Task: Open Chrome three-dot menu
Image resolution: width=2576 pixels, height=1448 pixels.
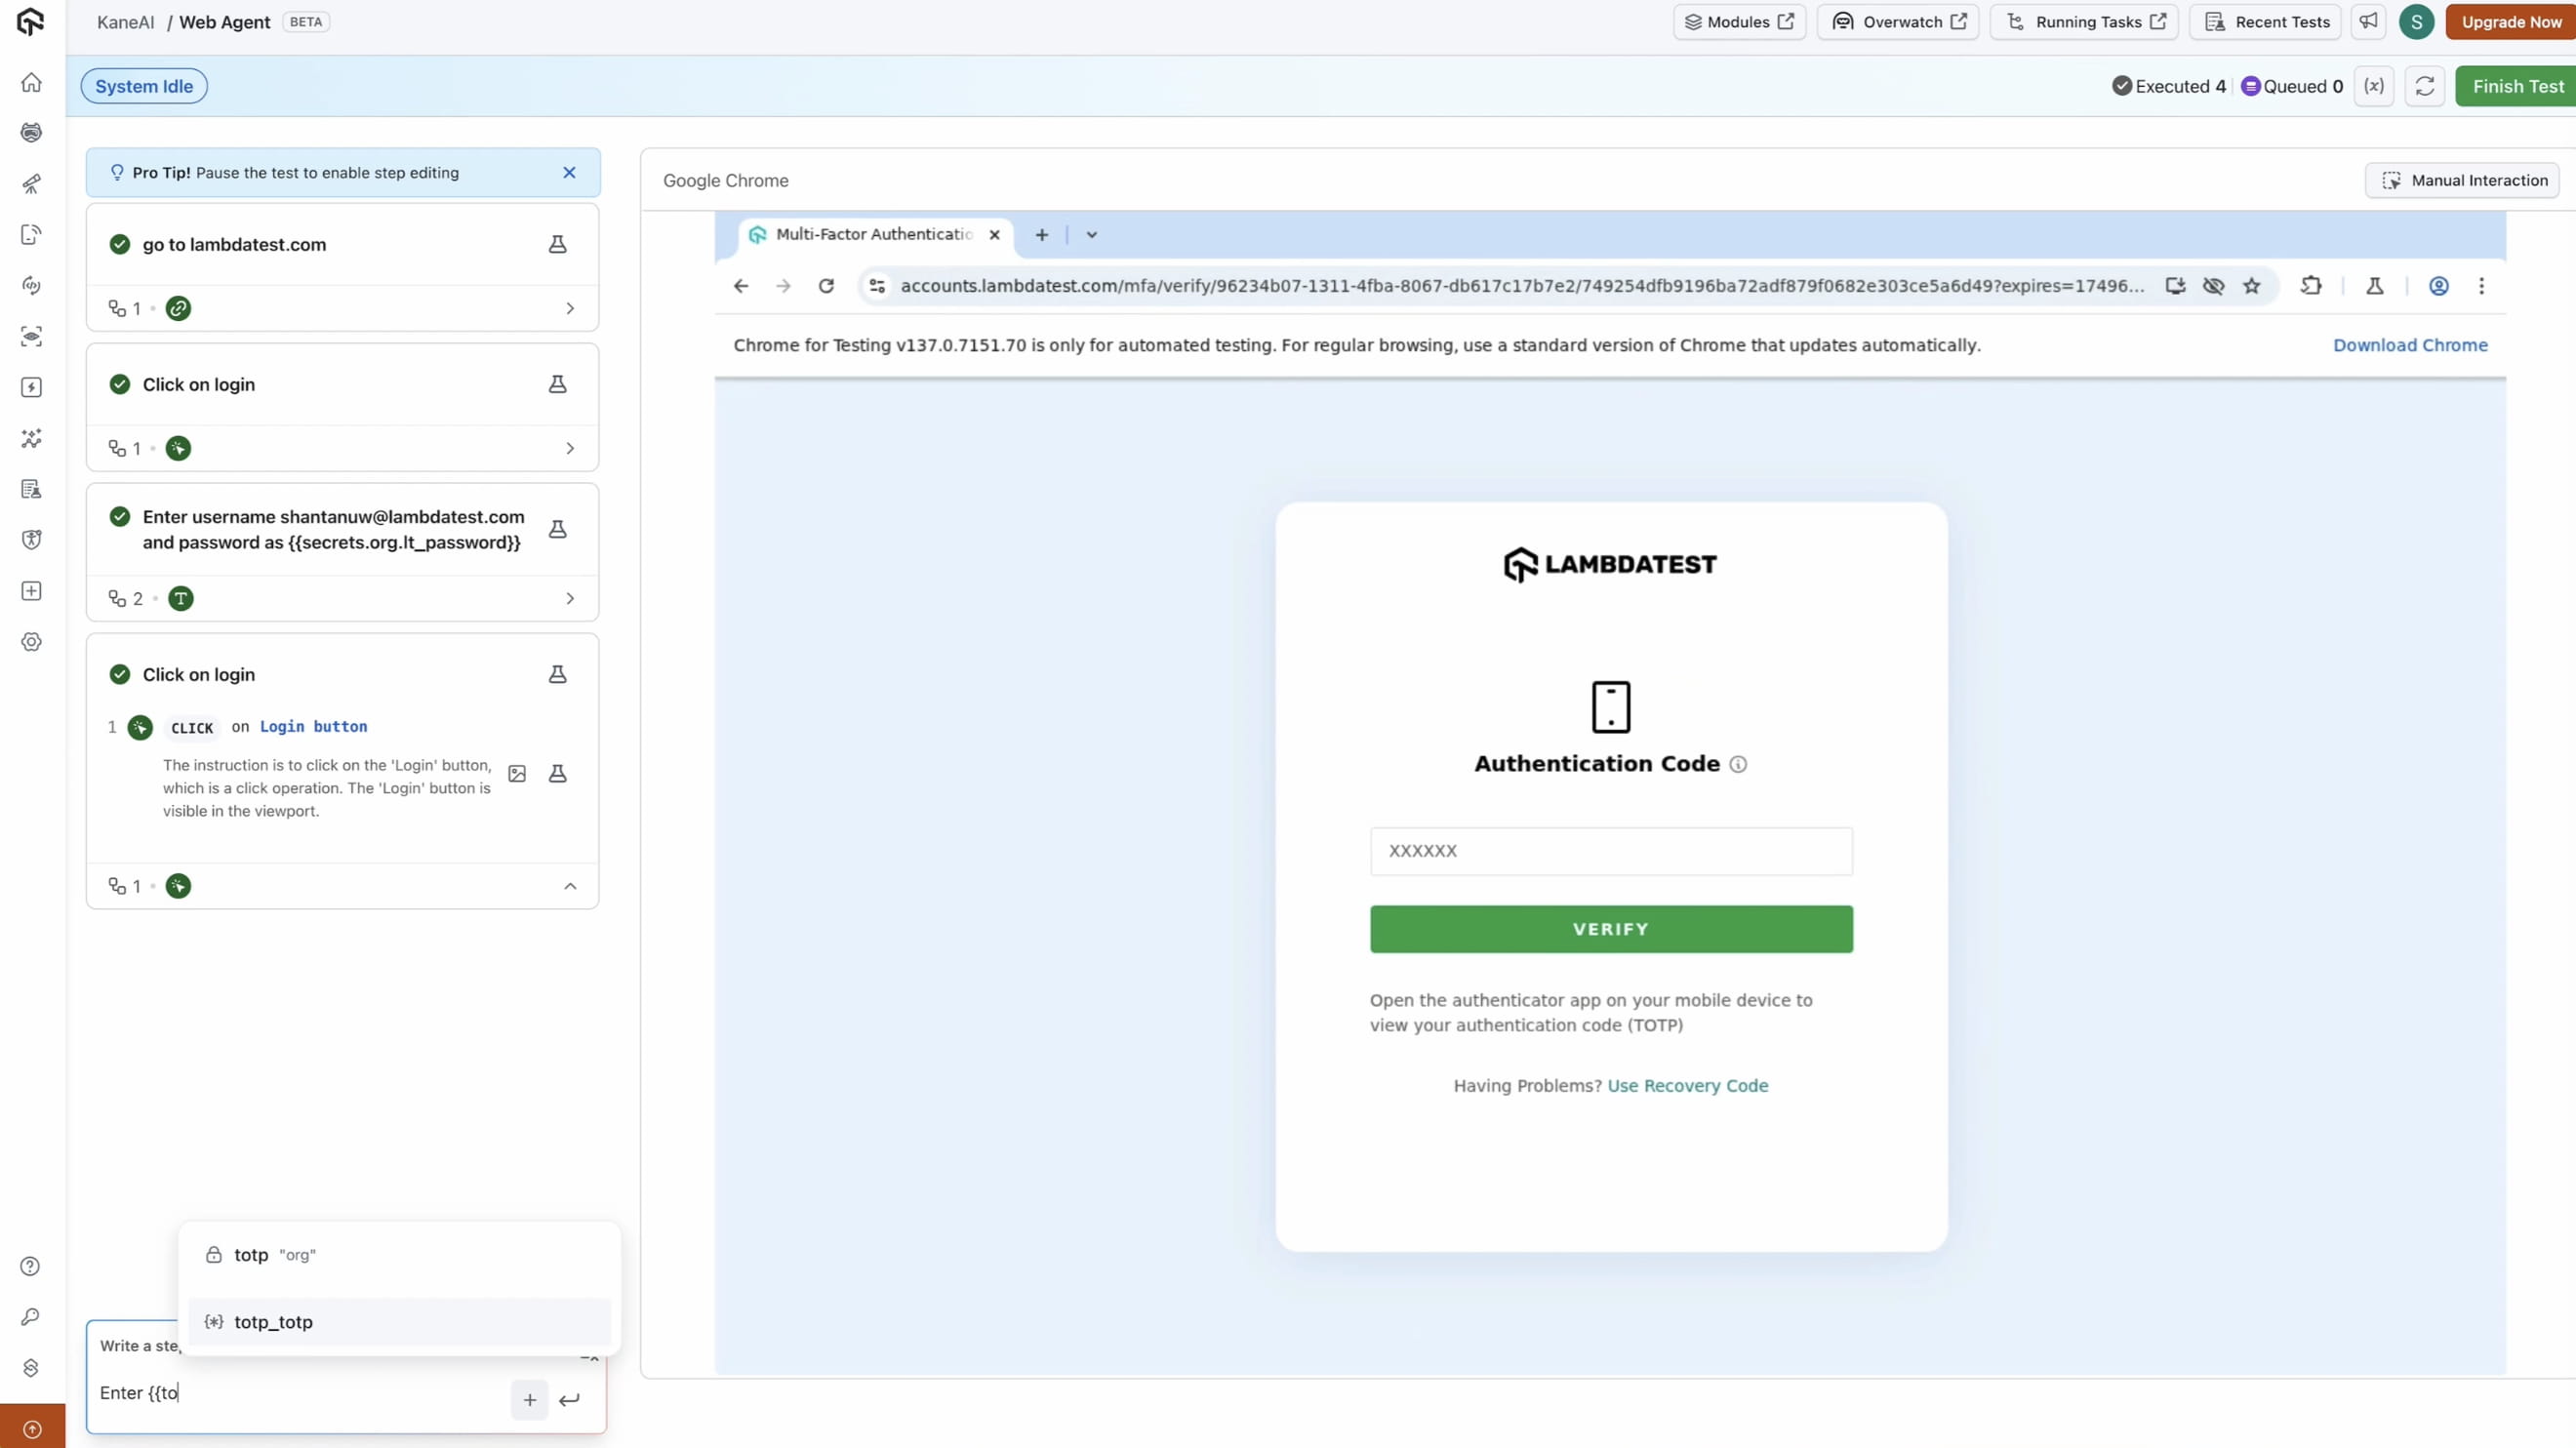Action: tap(2481, 286)
